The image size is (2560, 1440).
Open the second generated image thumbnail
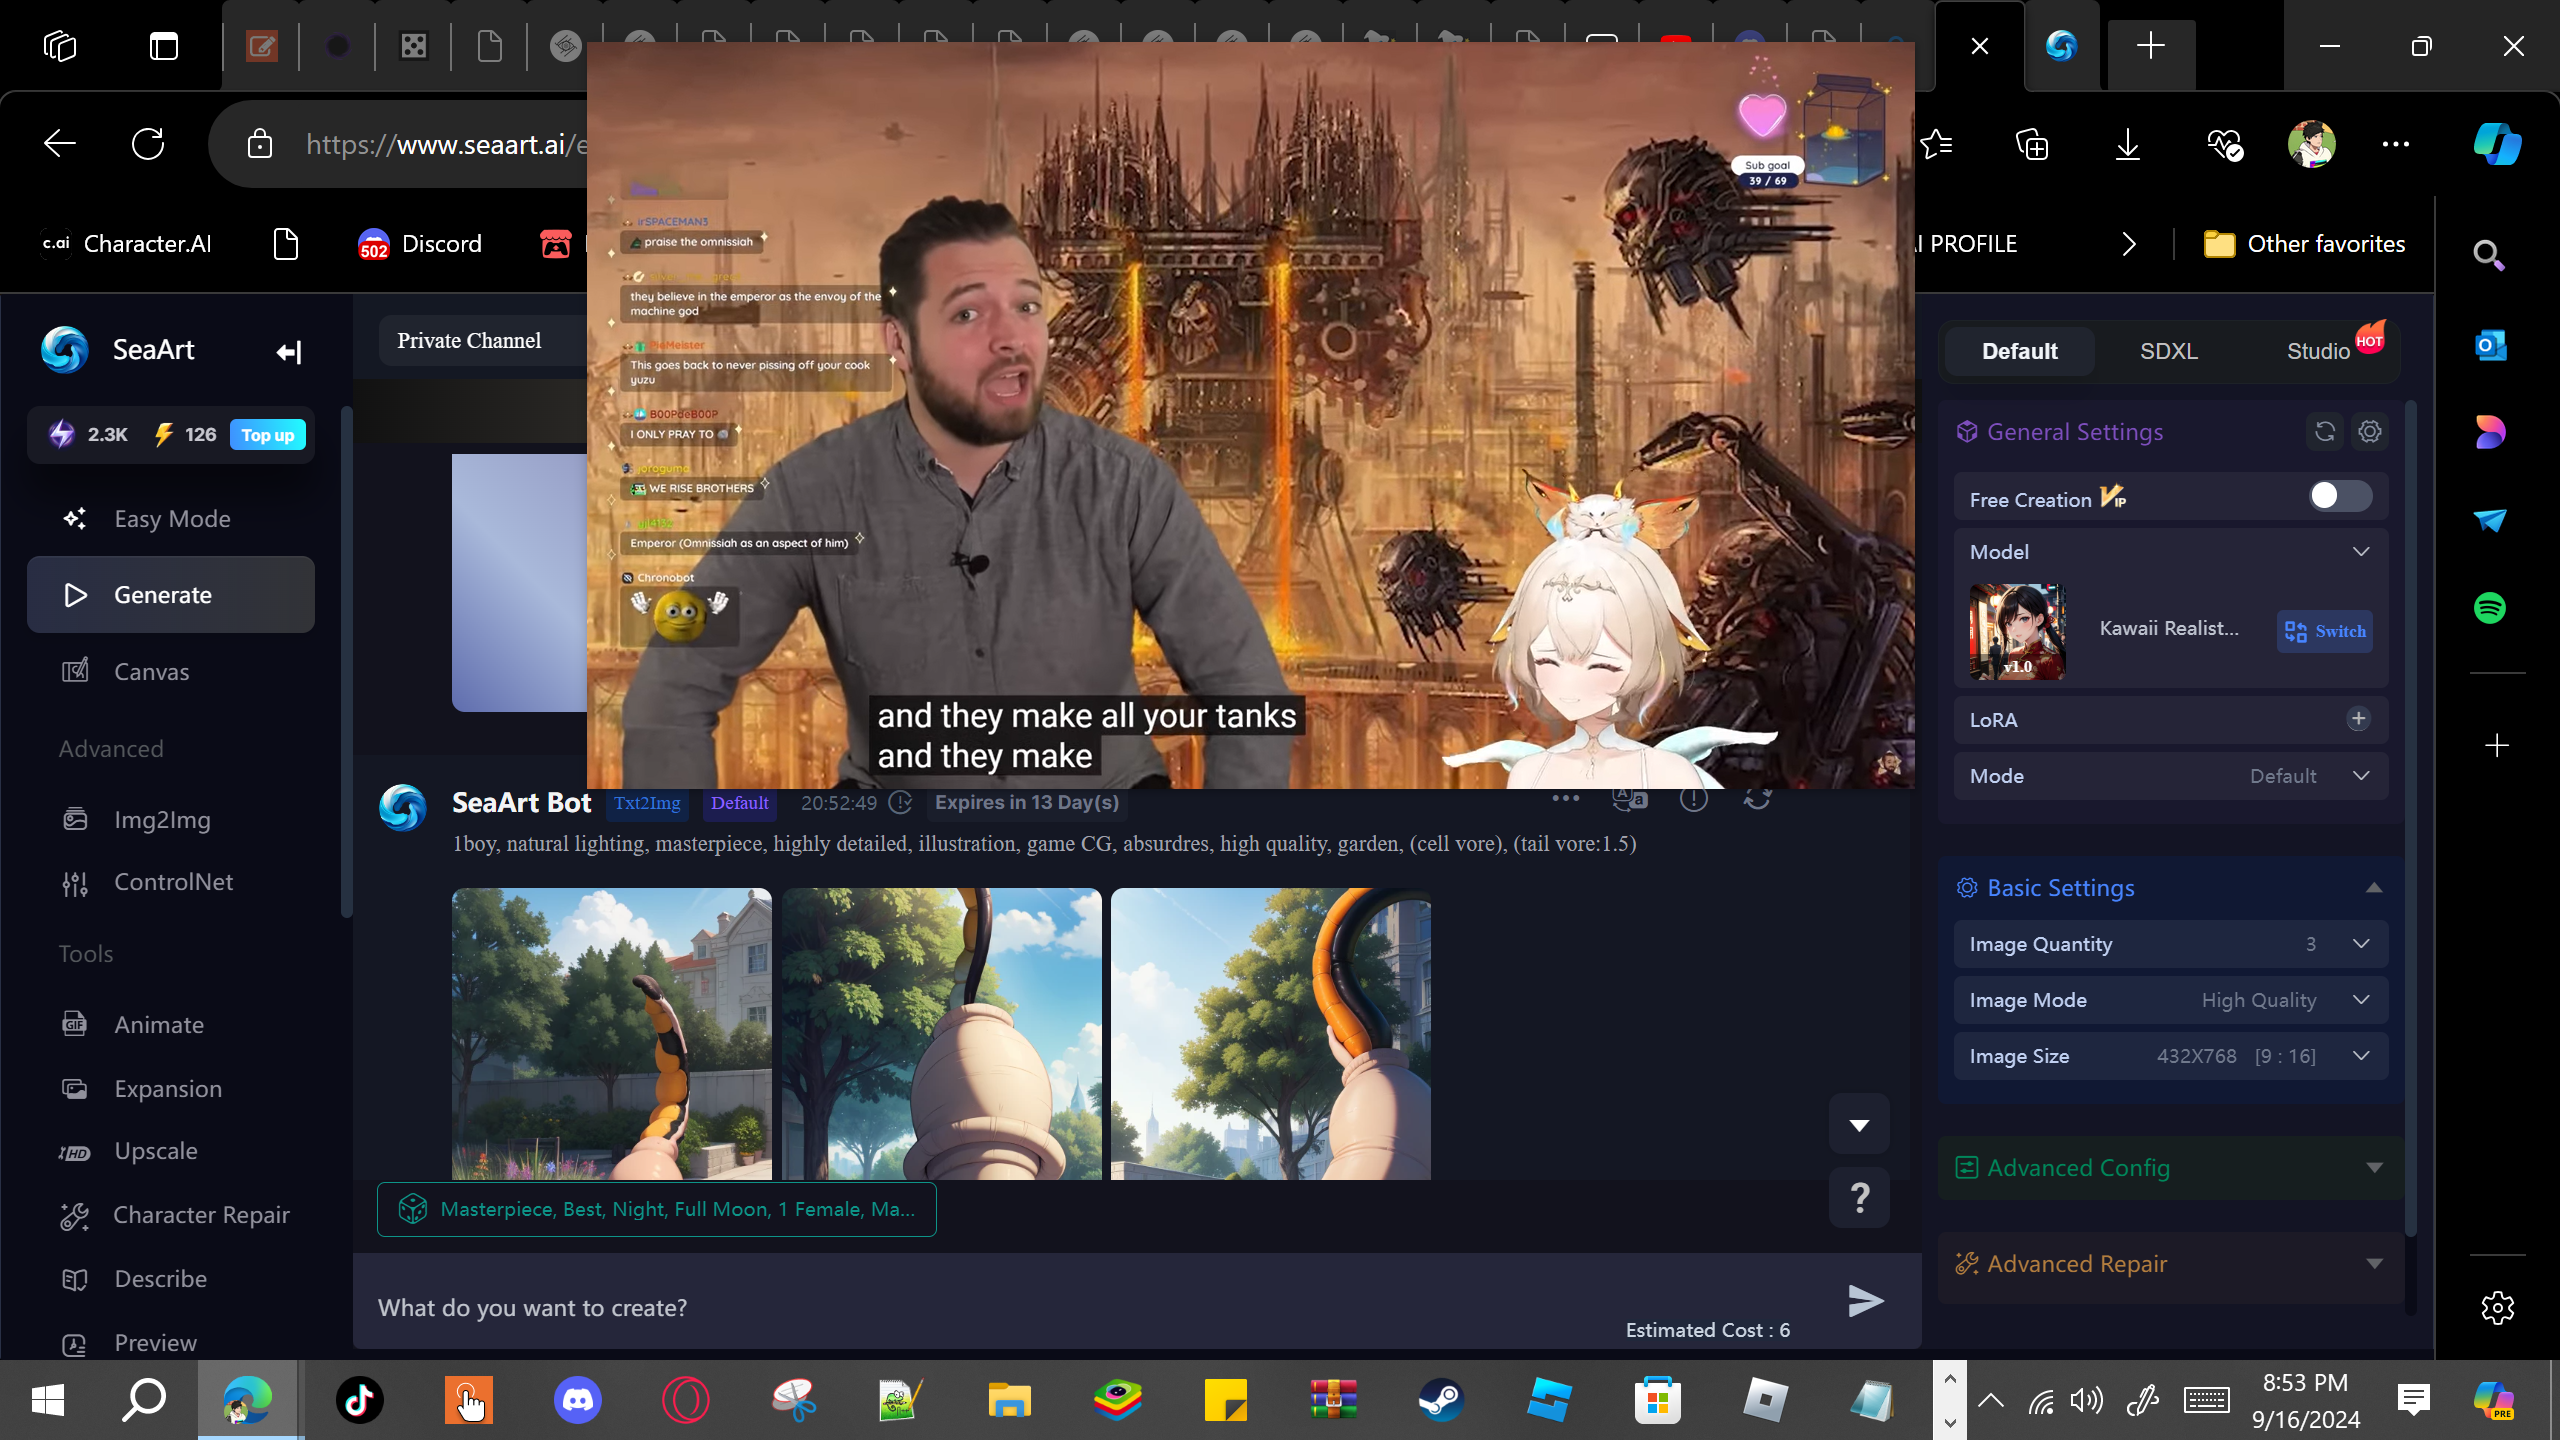942,1033
